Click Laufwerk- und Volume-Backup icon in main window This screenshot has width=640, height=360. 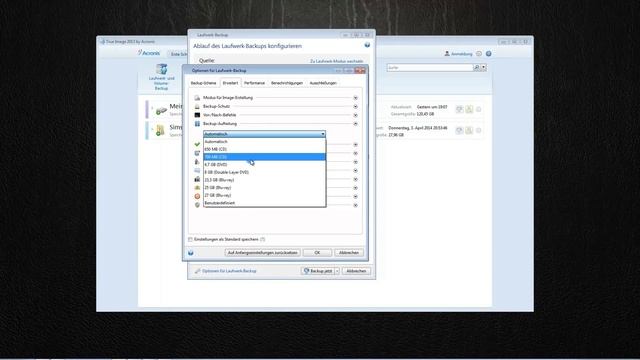pyautogui.click(x=161, y=77)
